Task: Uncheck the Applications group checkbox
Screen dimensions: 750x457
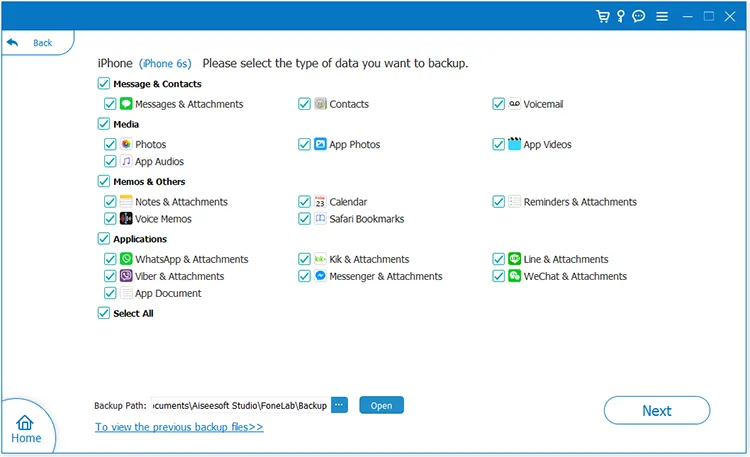Action: (x=104, y=239)
